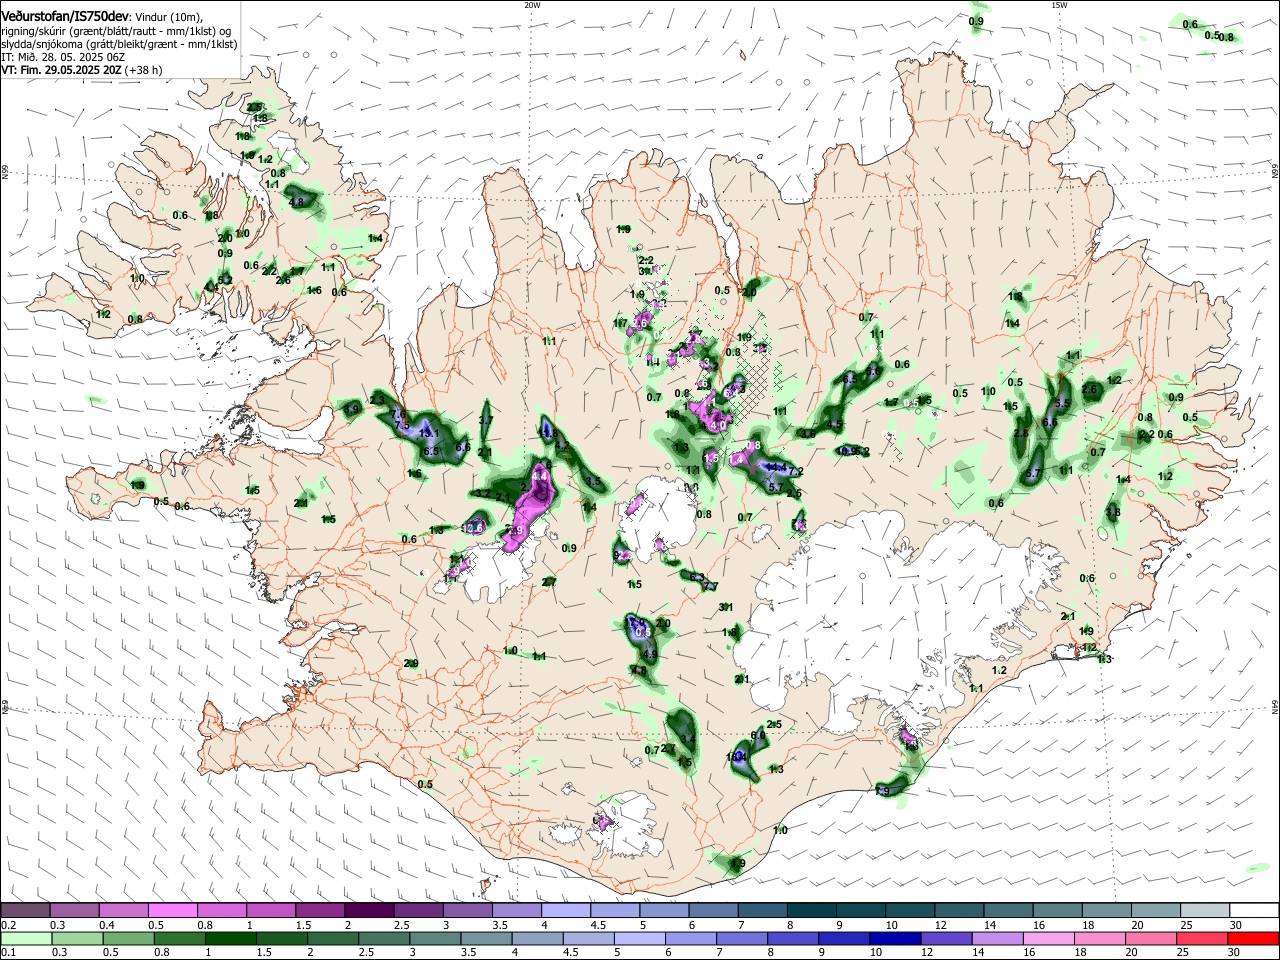Click the dark teal swatch labeled 8
Viewport: 1280px width, 960px height.
(x=812, y=911)
